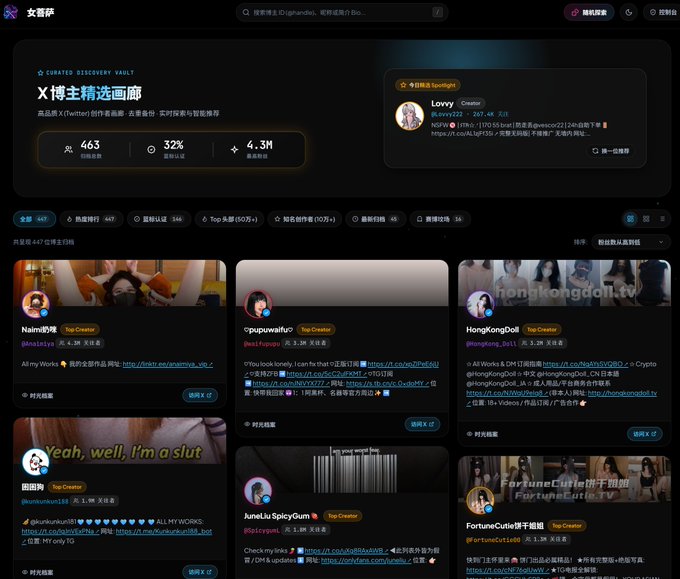The image size is (680, 579).
Task: Open the 困困狗 profile avatar
Action: click(x=36, y=462)
